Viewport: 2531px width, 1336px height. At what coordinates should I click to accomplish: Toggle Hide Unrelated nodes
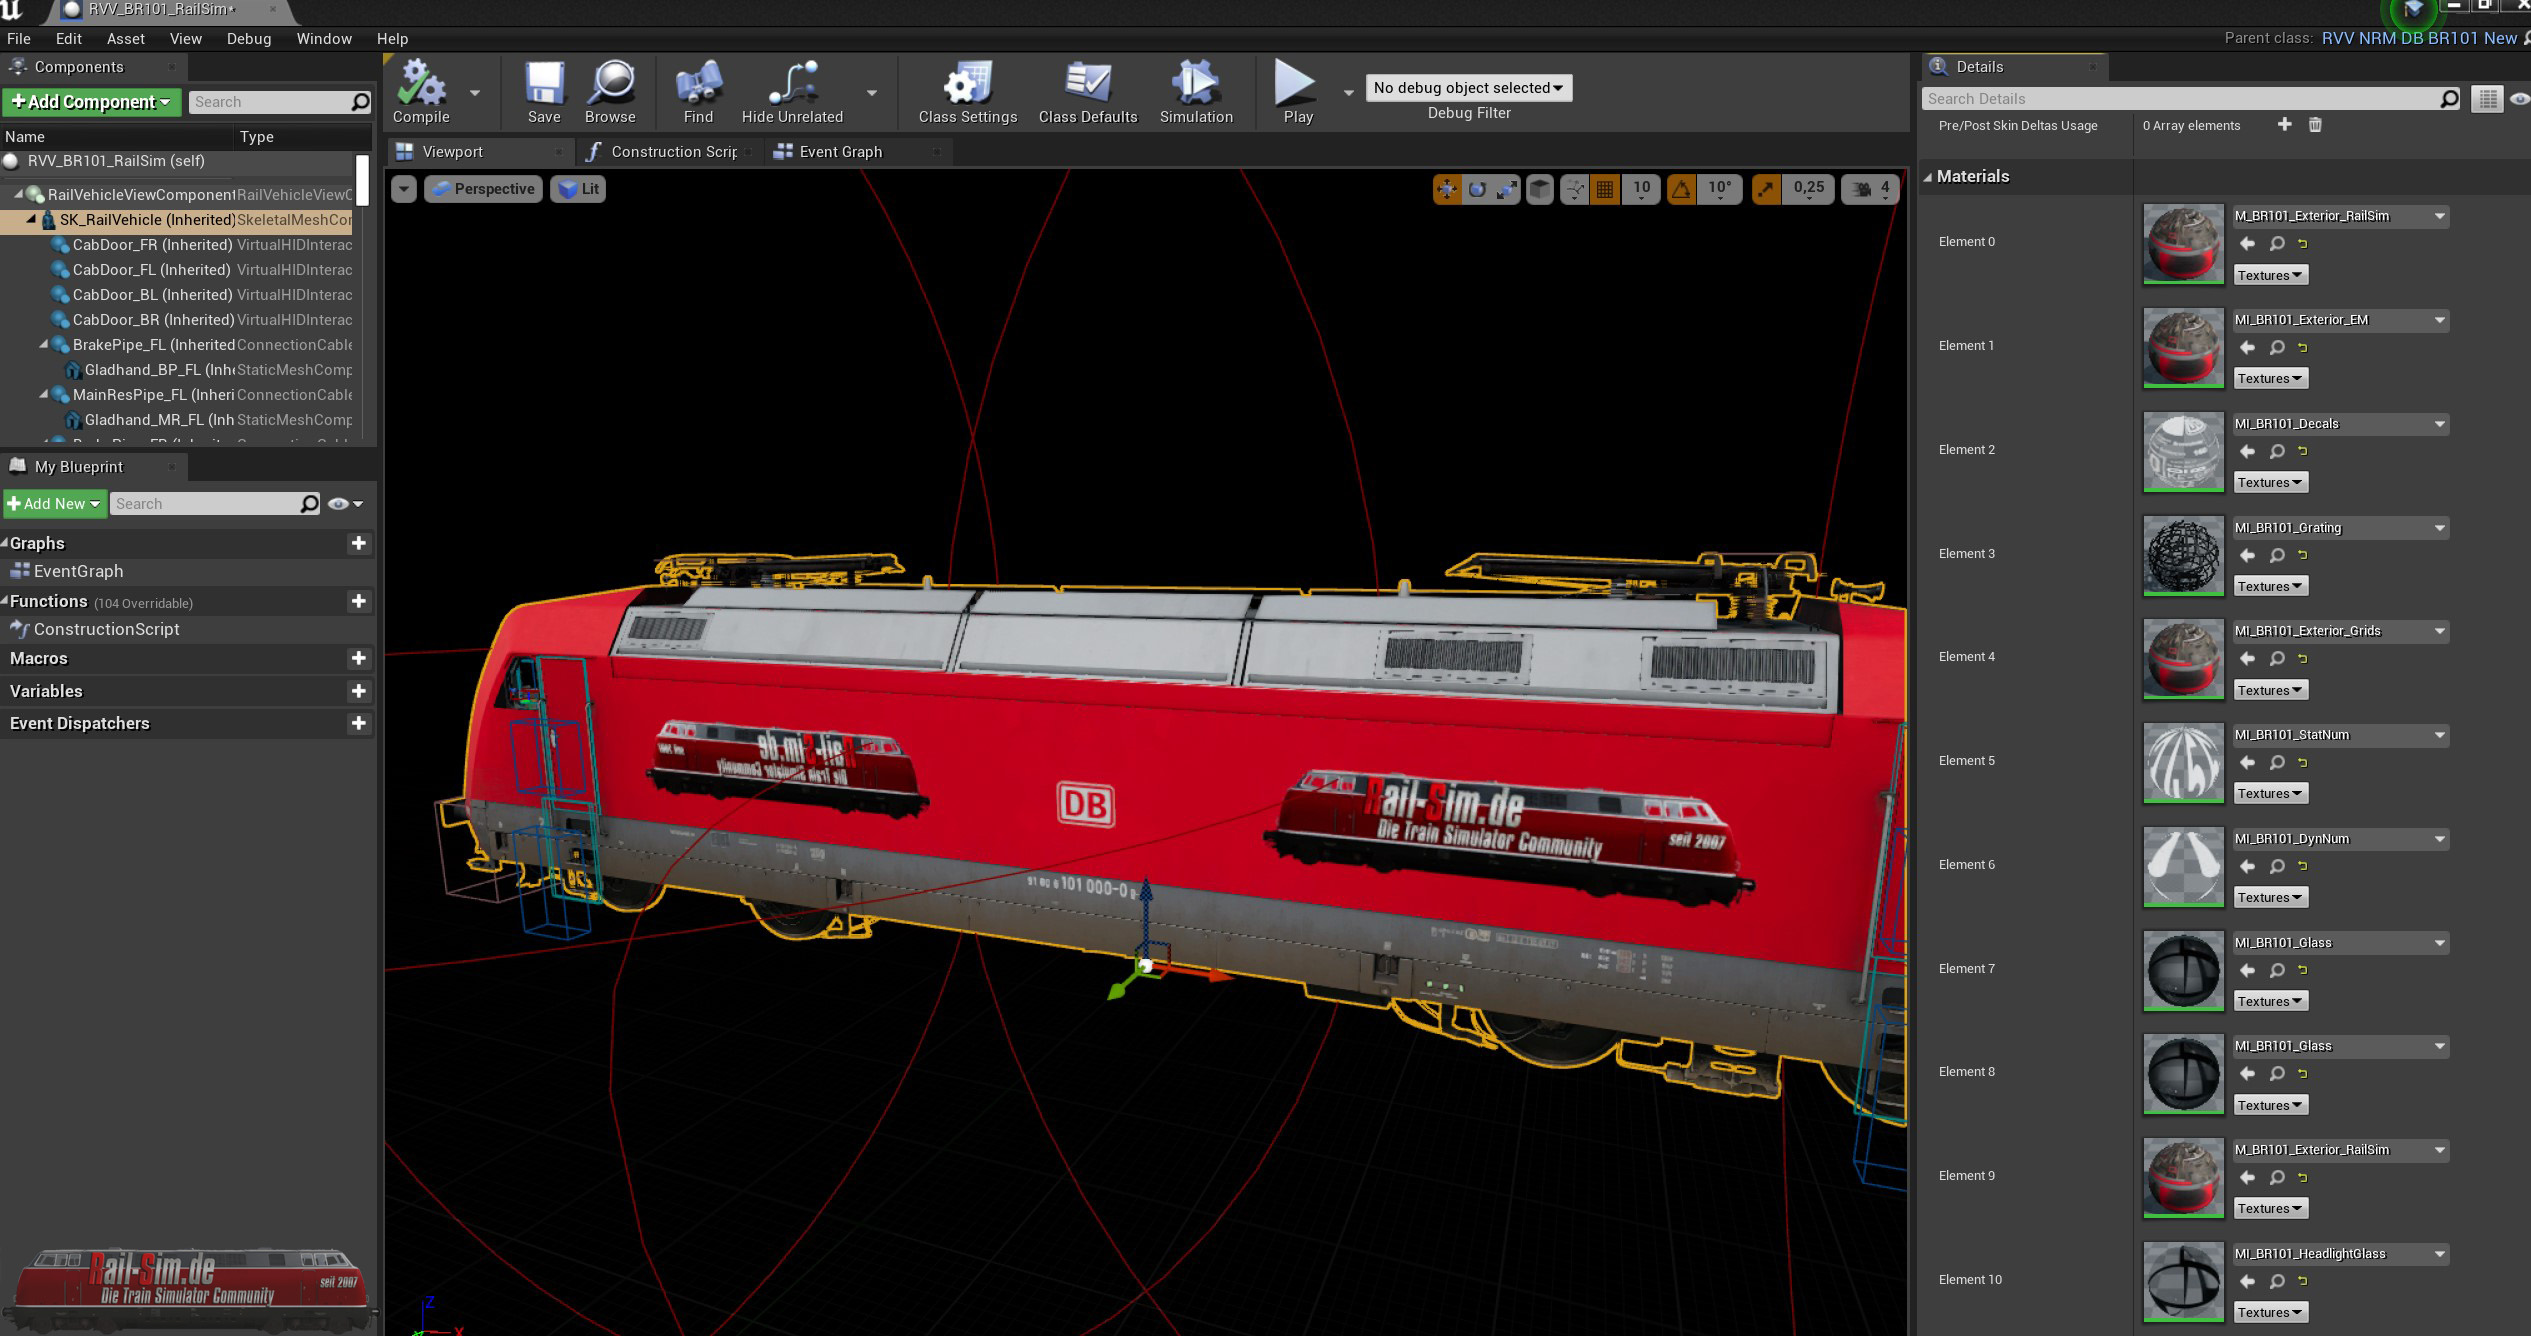(792, 91)
